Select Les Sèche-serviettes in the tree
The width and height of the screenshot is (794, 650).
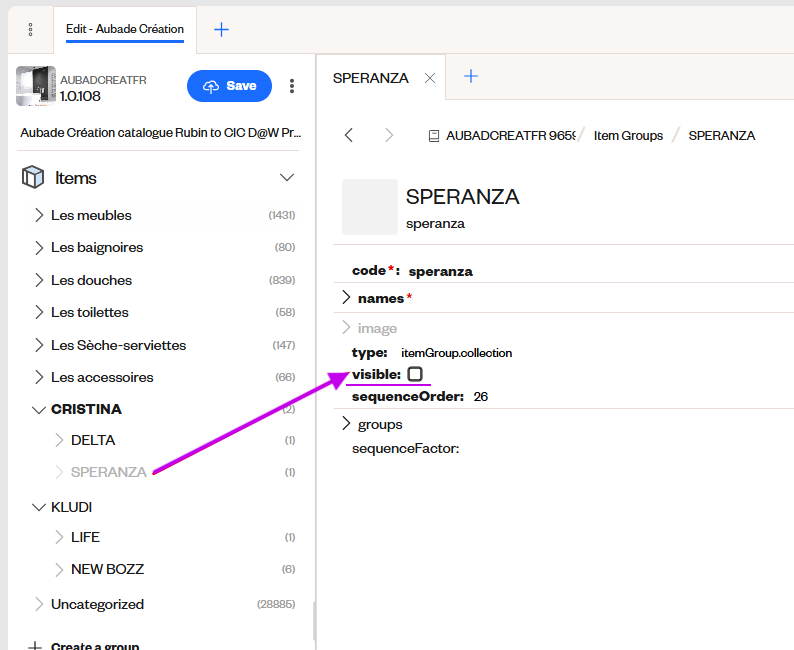(x=118, y=345)
